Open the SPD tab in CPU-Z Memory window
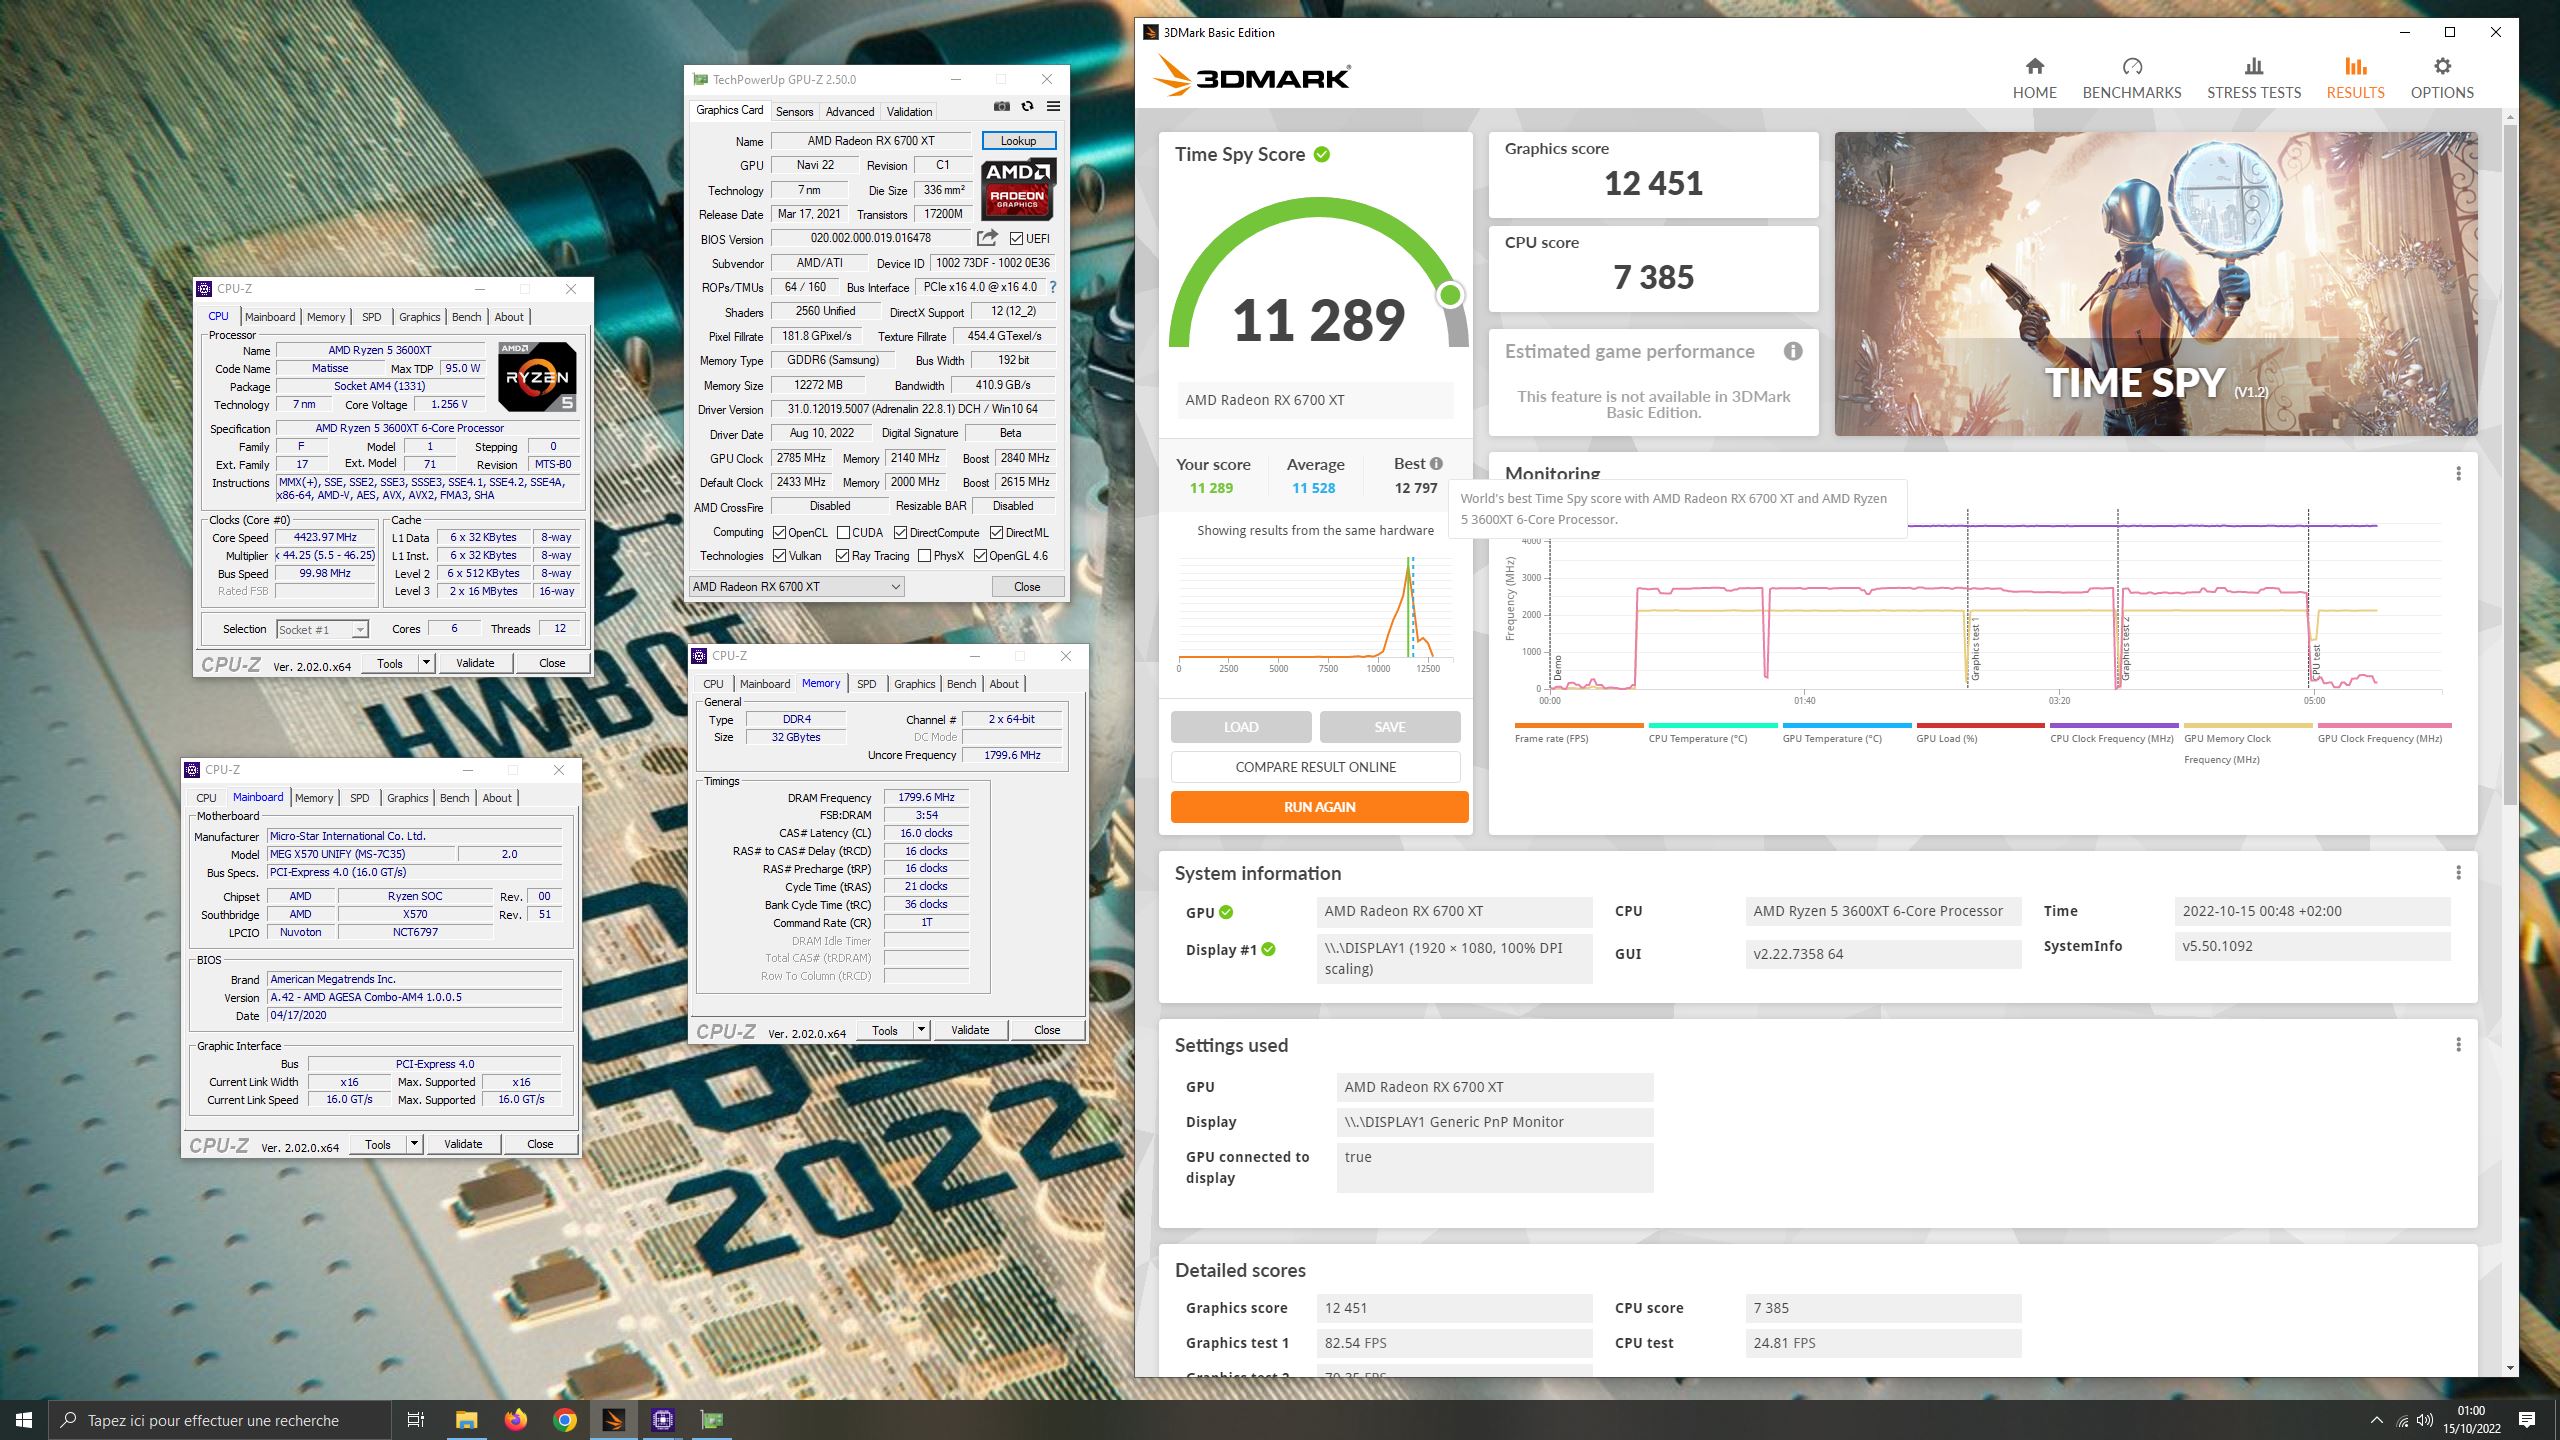Viewport: 2560px width, 1440px height. click(x=866, y=684)
